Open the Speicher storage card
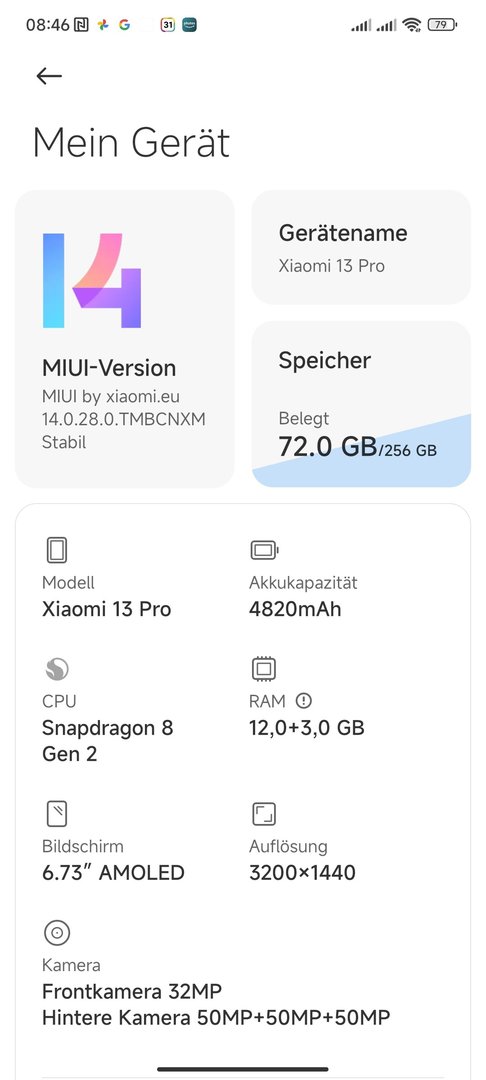The image size is (486, 1080). coord(361,404)
